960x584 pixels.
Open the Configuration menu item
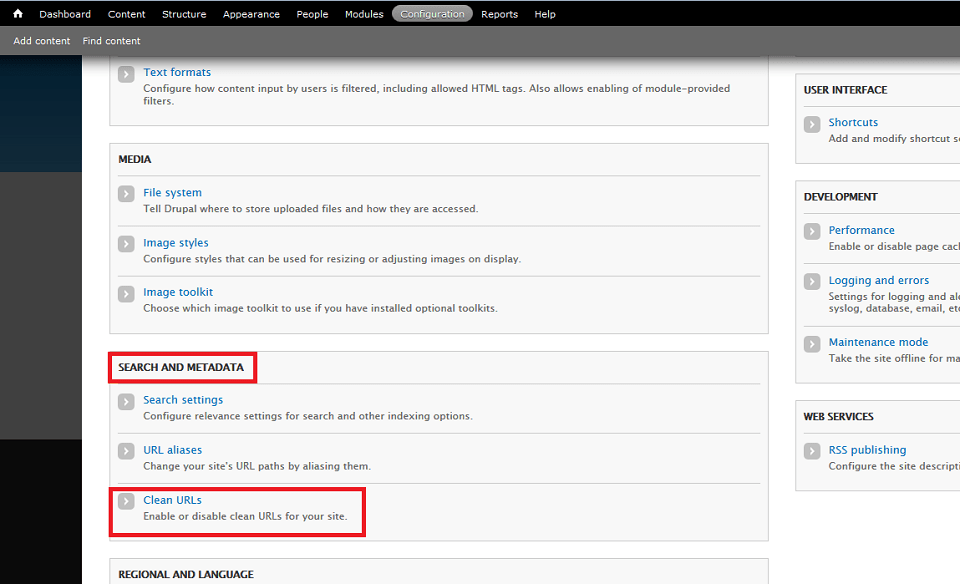click(432, 13)
